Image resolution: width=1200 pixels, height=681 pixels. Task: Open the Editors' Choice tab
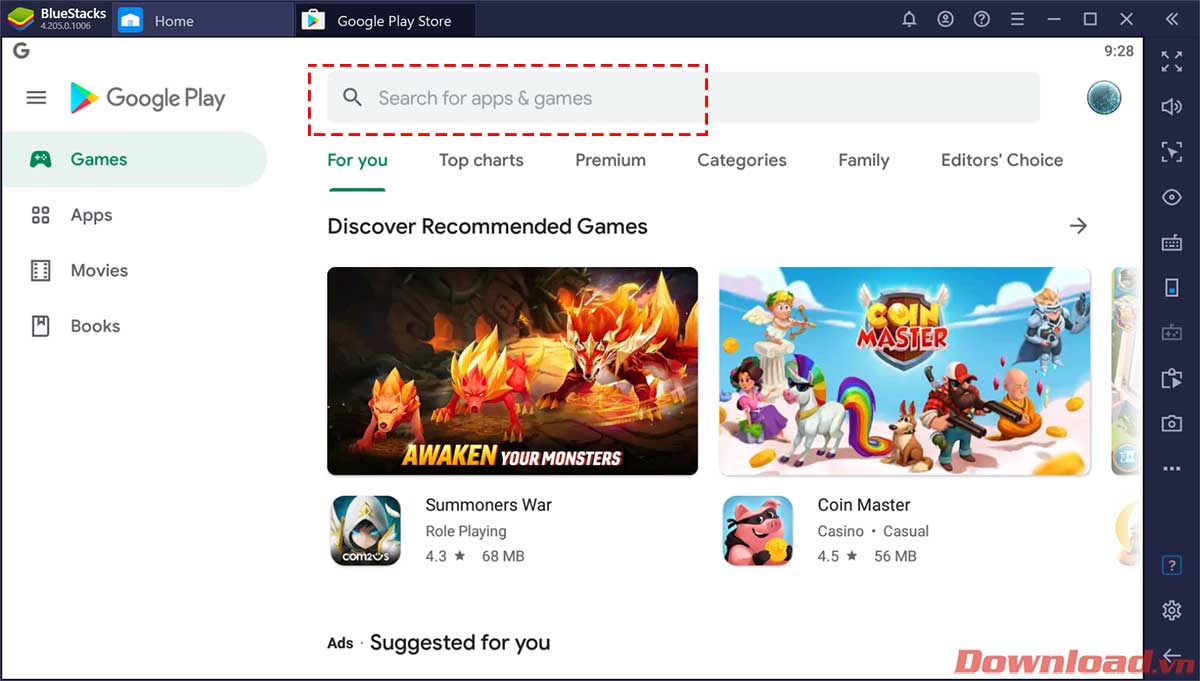[x=1002, y=160]
